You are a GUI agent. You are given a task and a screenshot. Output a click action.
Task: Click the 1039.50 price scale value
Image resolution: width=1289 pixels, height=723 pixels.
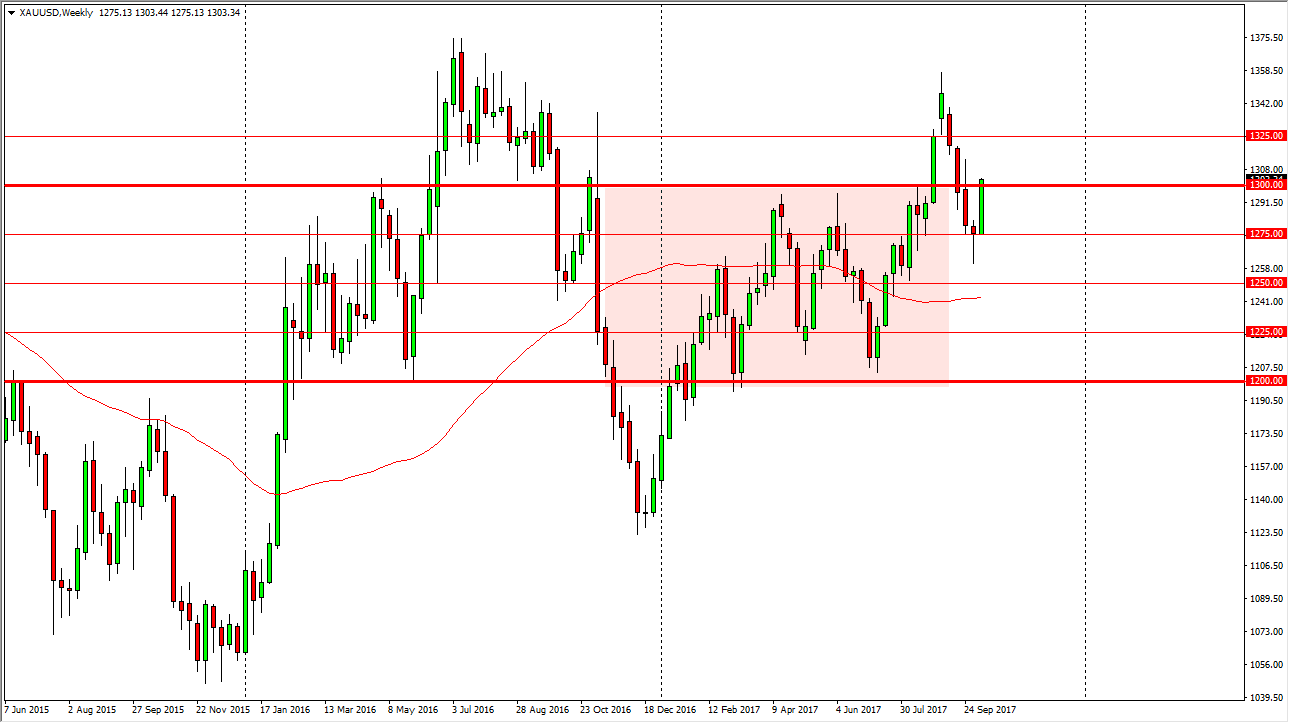1266,698
